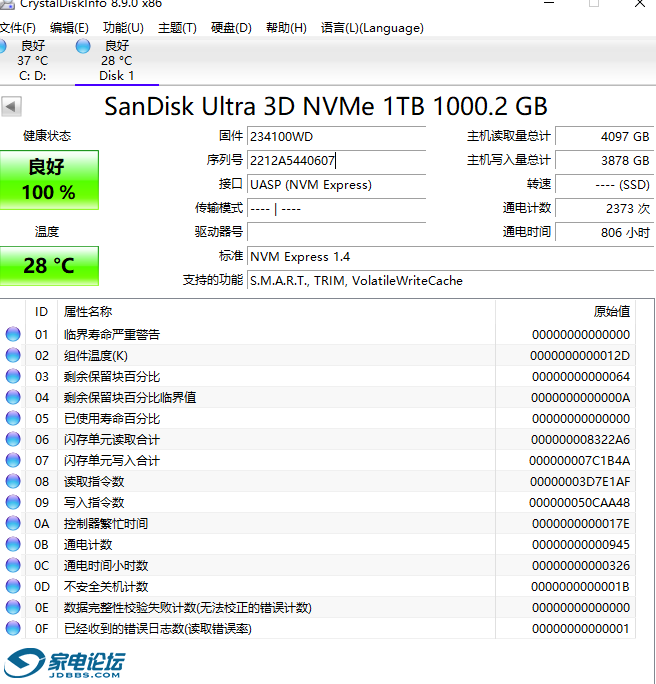Open the 主题(T) menu
656x684 pixels.
click(x=177, y=28)
